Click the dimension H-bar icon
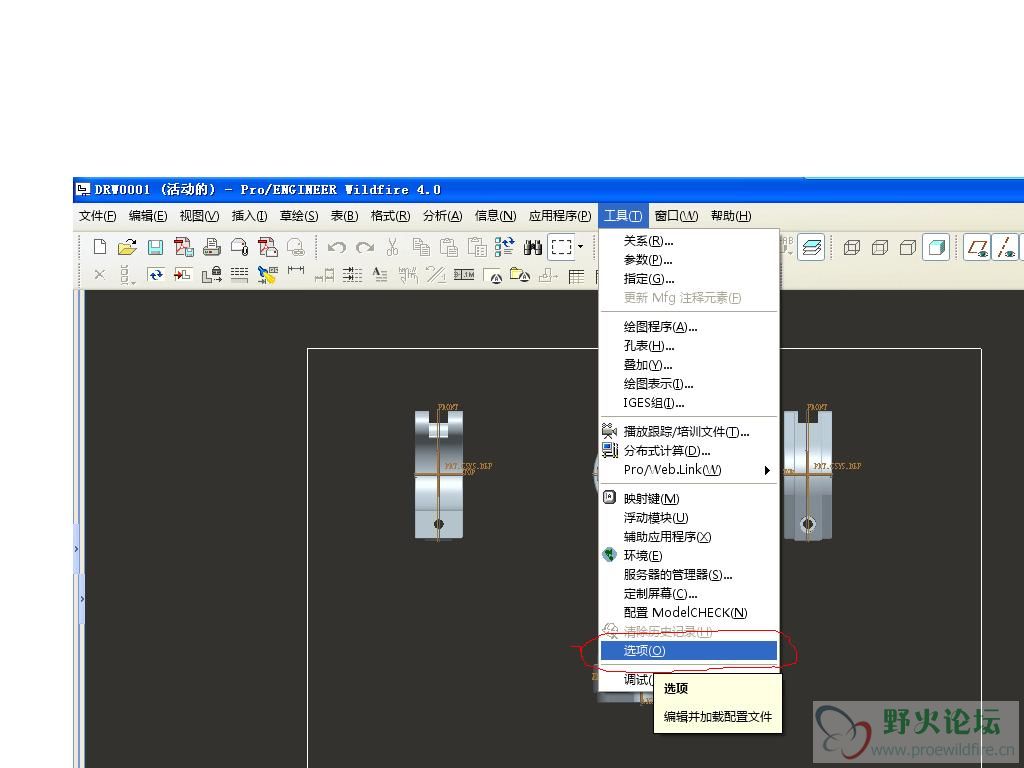This screenshot has width=1024, height=768. click(296, 270)
